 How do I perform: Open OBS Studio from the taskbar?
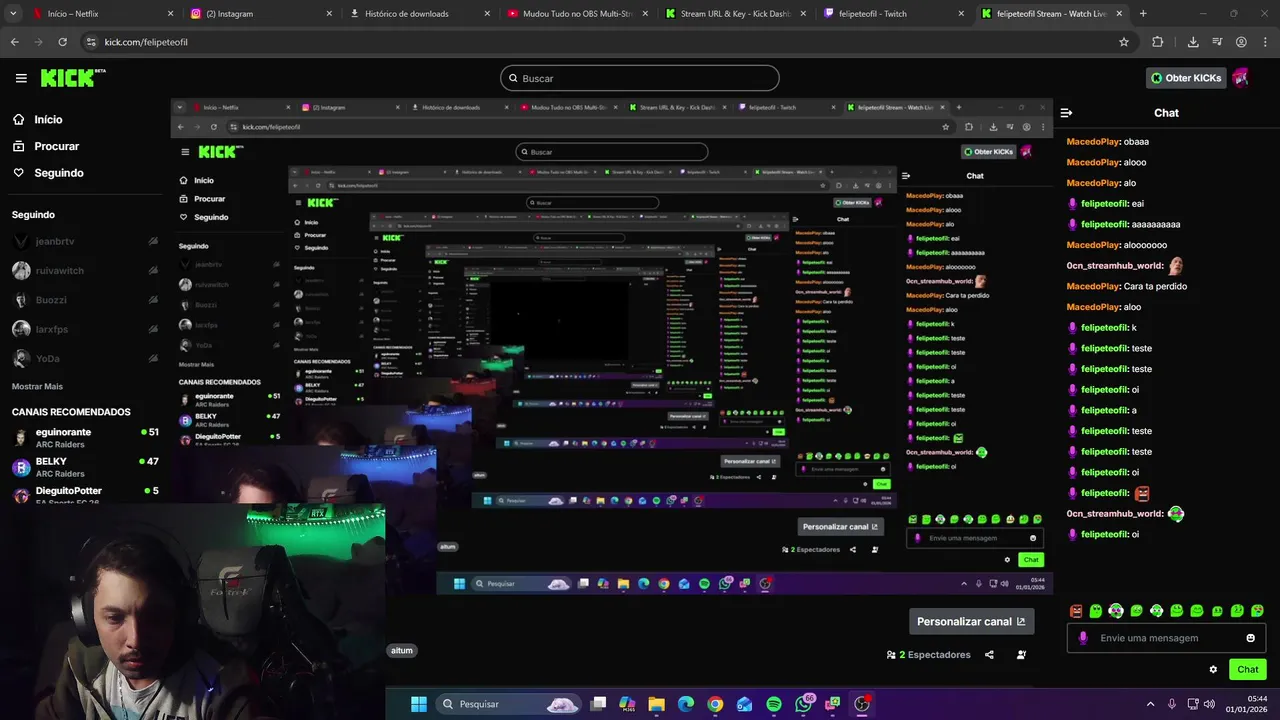(x=862, y=704)
